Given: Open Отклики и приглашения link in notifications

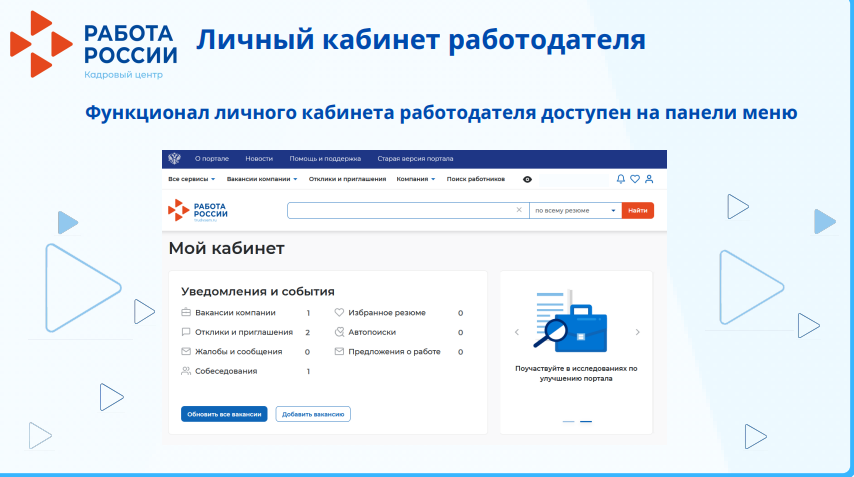Looking at the screenshot, I should (244, 332).
